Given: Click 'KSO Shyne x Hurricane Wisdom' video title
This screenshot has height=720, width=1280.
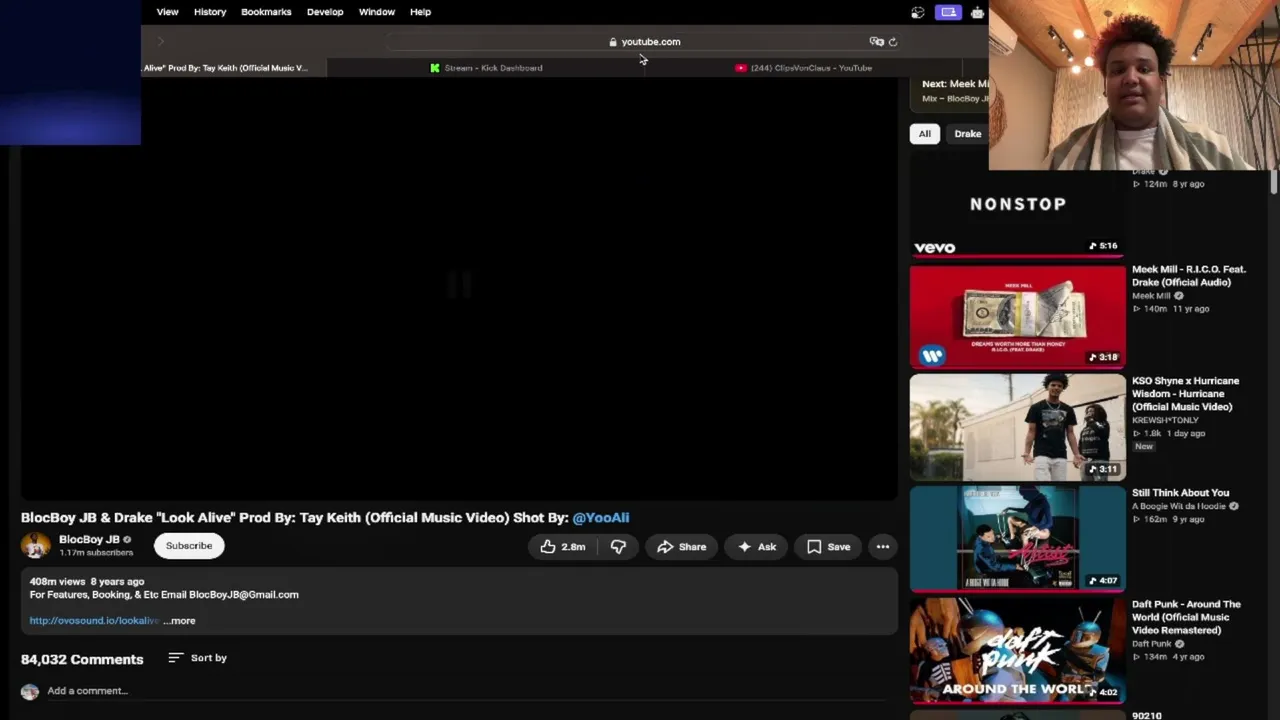Looking at the screenshot, I should coord(1186,394).
